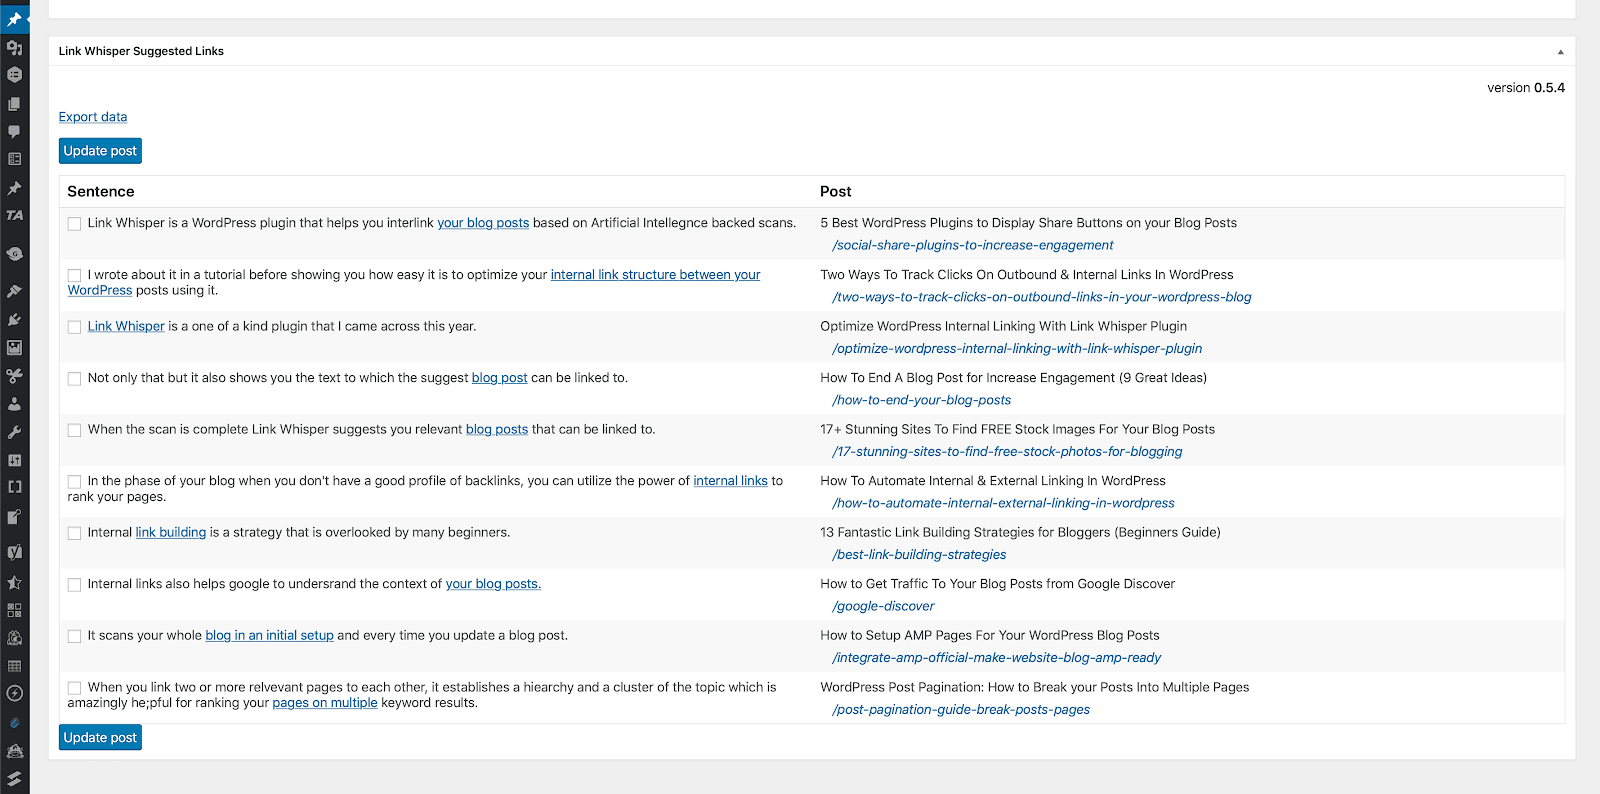Check the 'Not only that but' sentence box
The width and height of the screenshot is (1600, 794).
tap(74, 379)
